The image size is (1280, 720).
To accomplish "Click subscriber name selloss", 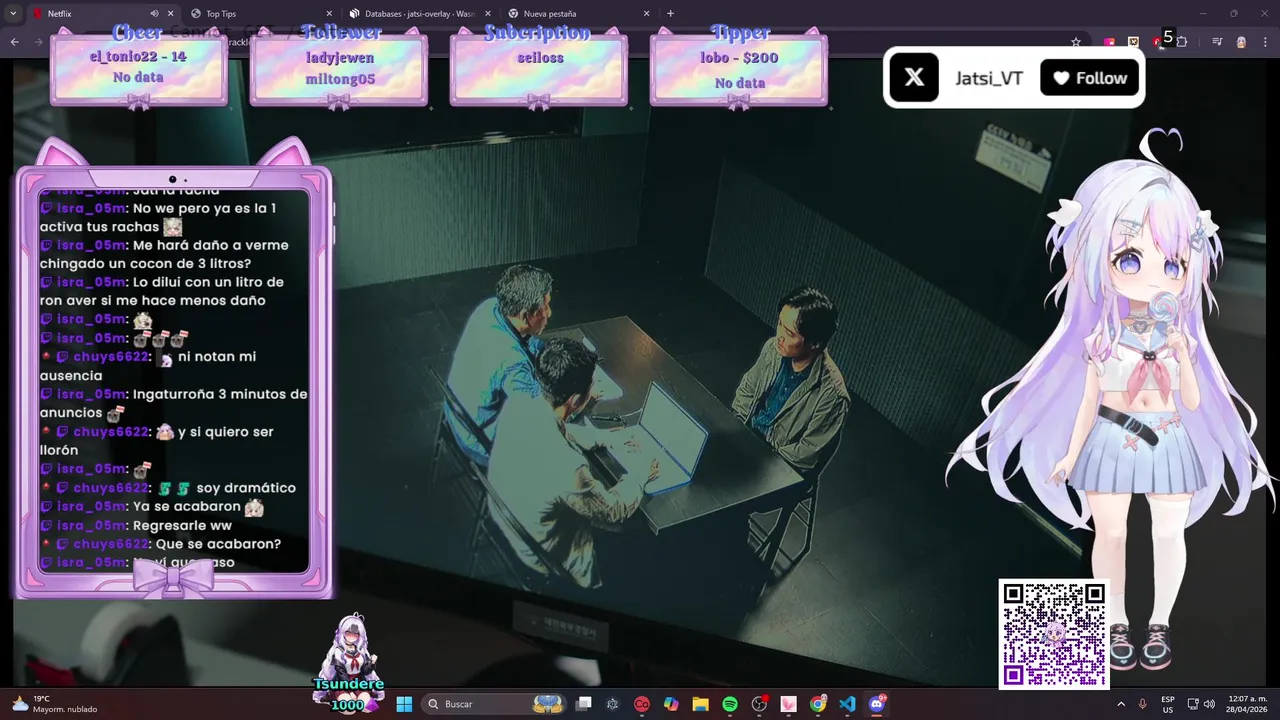I will [x=540, y=58].
